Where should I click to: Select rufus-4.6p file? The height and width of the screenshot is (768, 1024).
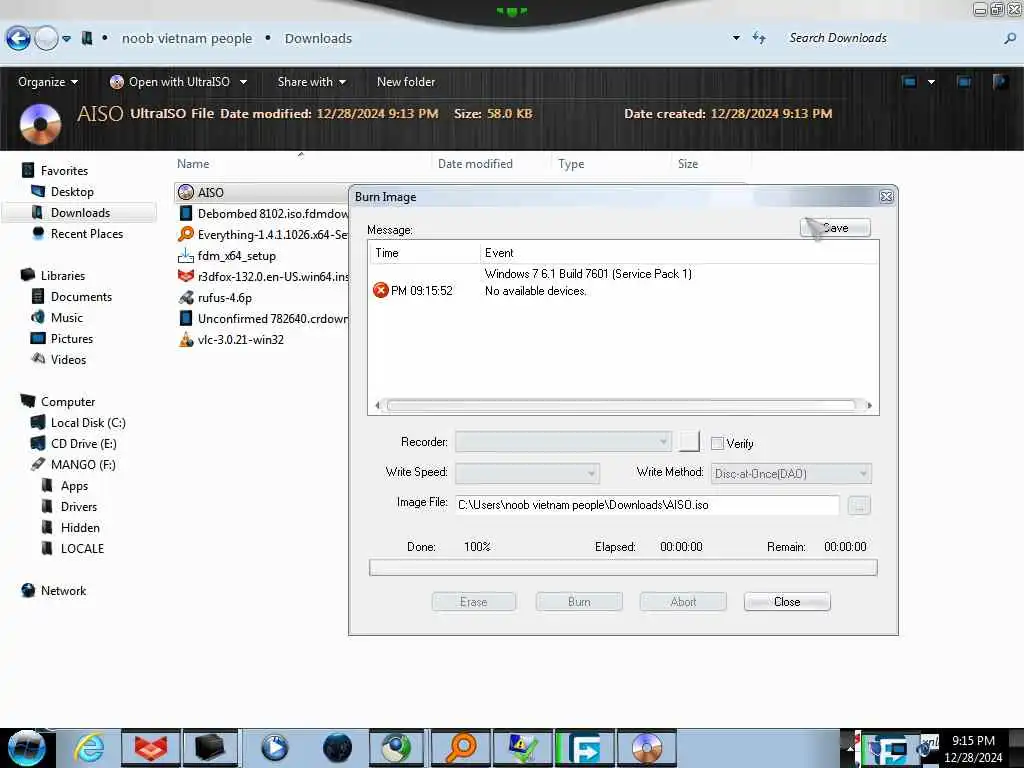point(215,297)
